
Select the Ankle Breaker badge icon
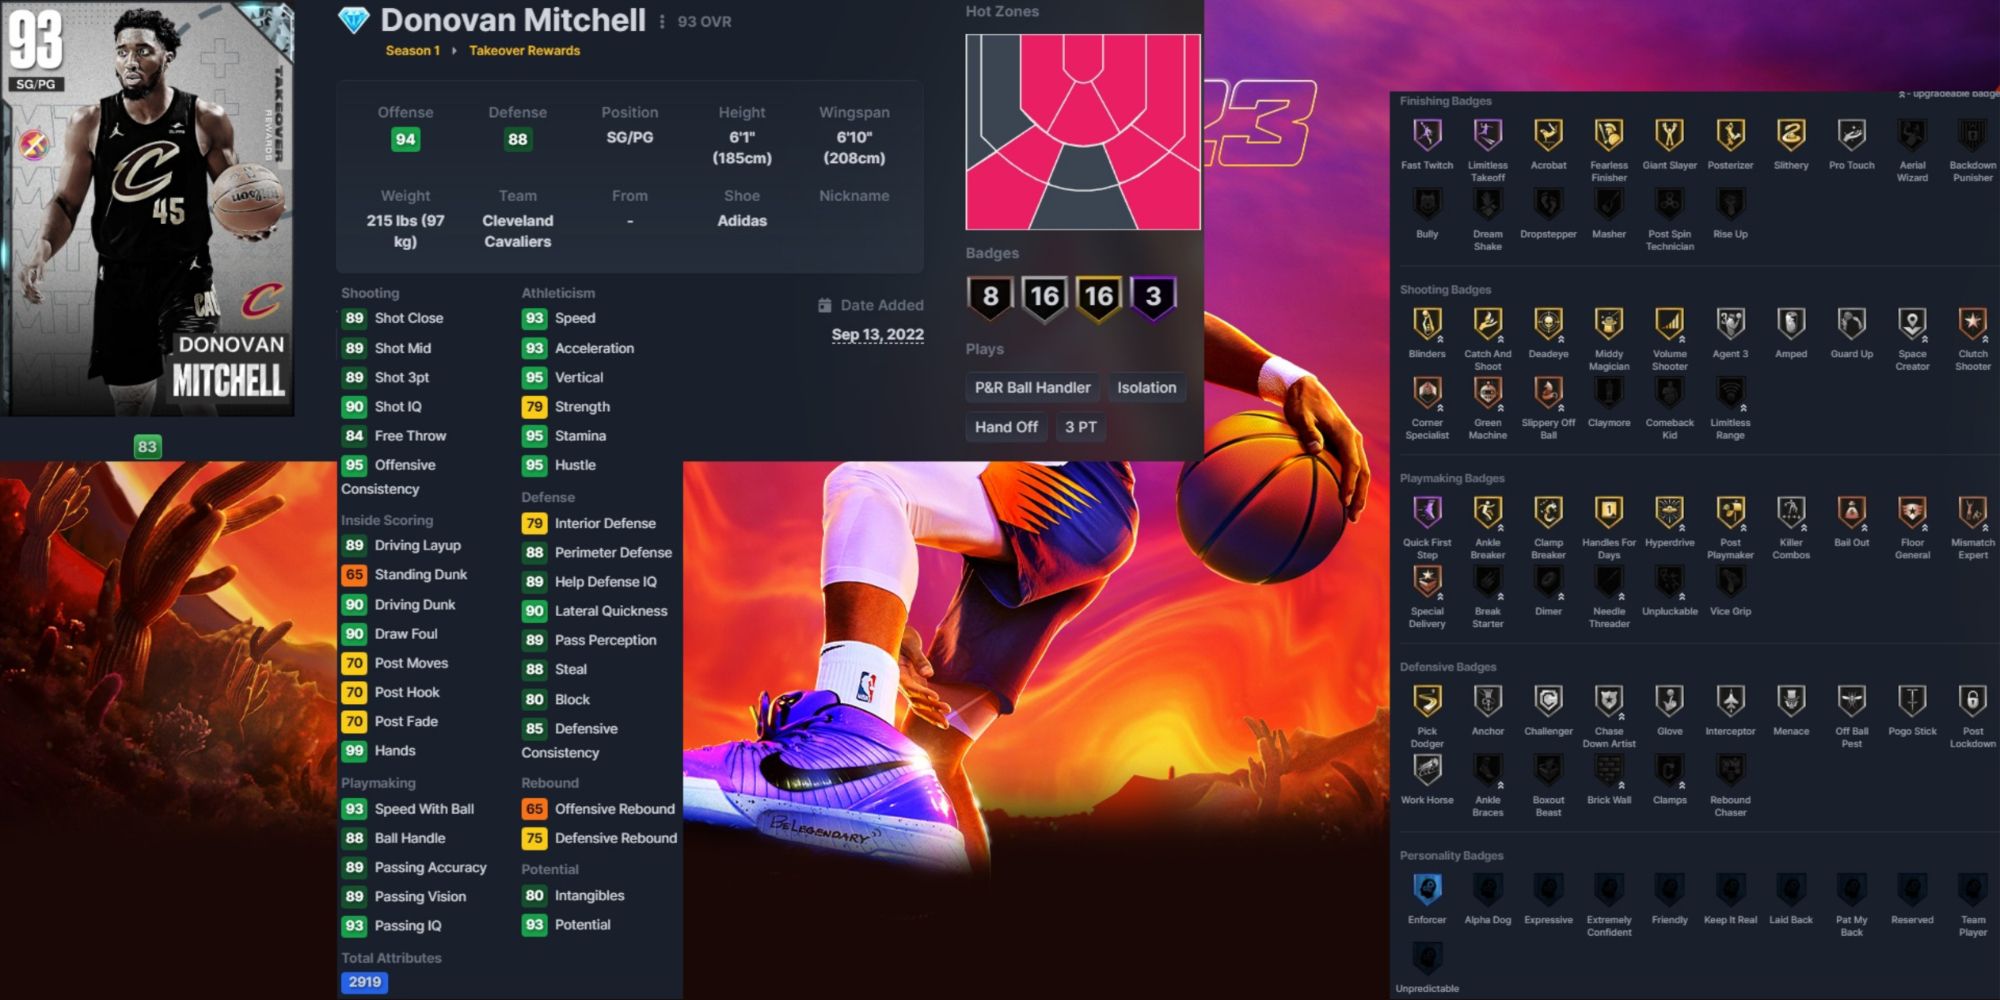(1487, 512)
